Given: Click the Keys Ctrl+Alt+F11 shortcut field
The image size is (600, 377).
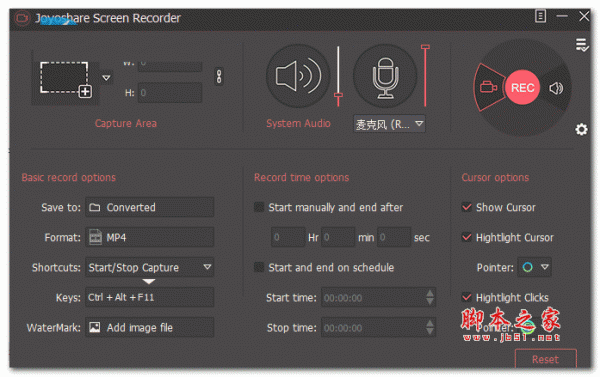Looking at the screenshot, I should tap(149, 297).
